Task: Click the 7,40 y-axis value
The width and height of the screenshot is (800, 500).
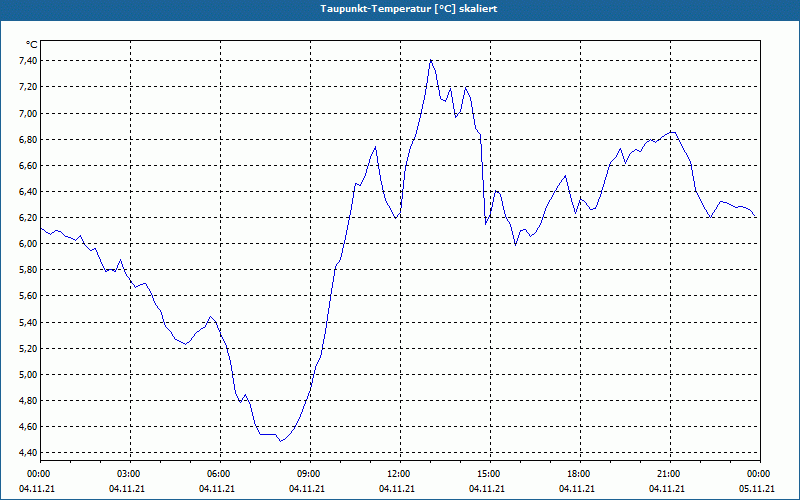Action: [29, 61]
